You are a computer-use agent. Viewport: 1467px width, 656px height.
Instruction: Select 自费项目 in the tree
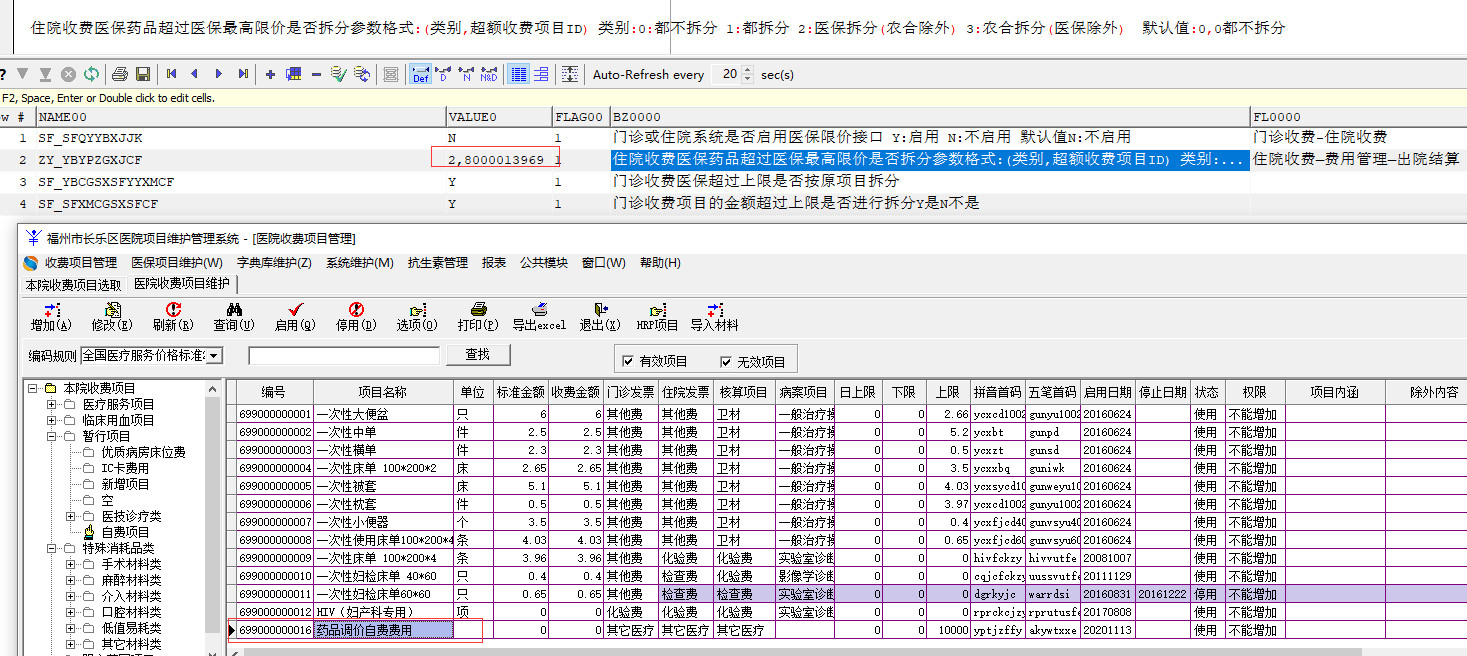[125, 532]
